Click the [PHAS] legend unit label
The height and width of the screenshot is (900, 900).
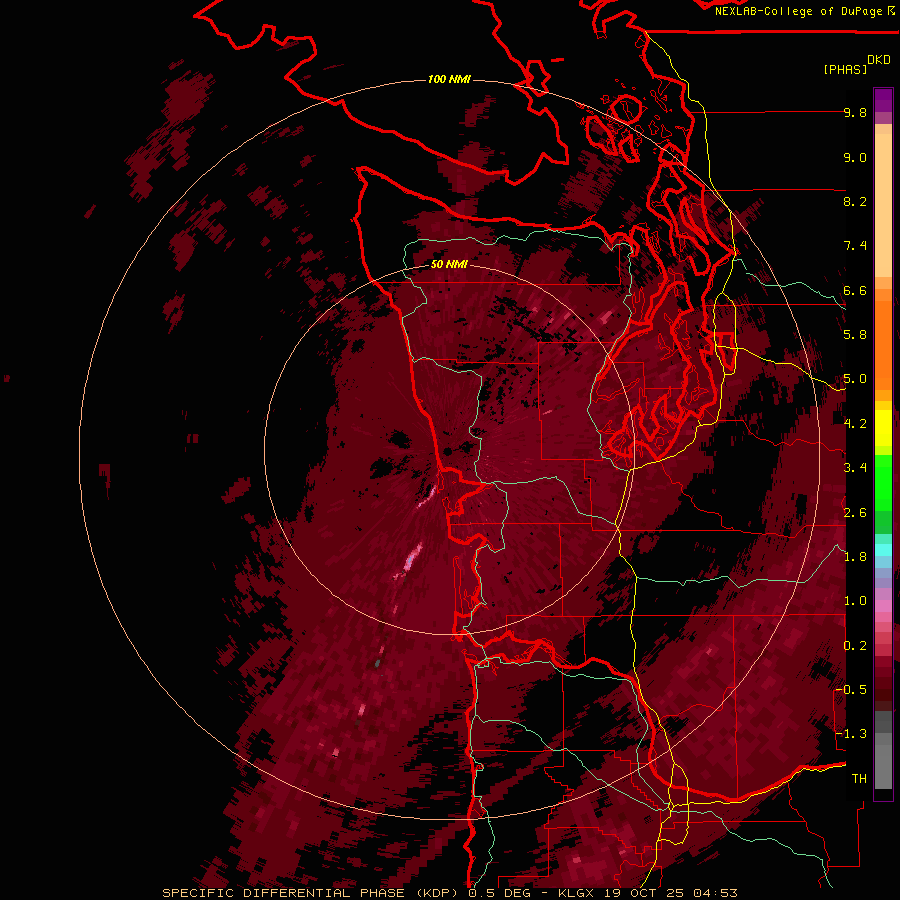(x=845, y=69)
